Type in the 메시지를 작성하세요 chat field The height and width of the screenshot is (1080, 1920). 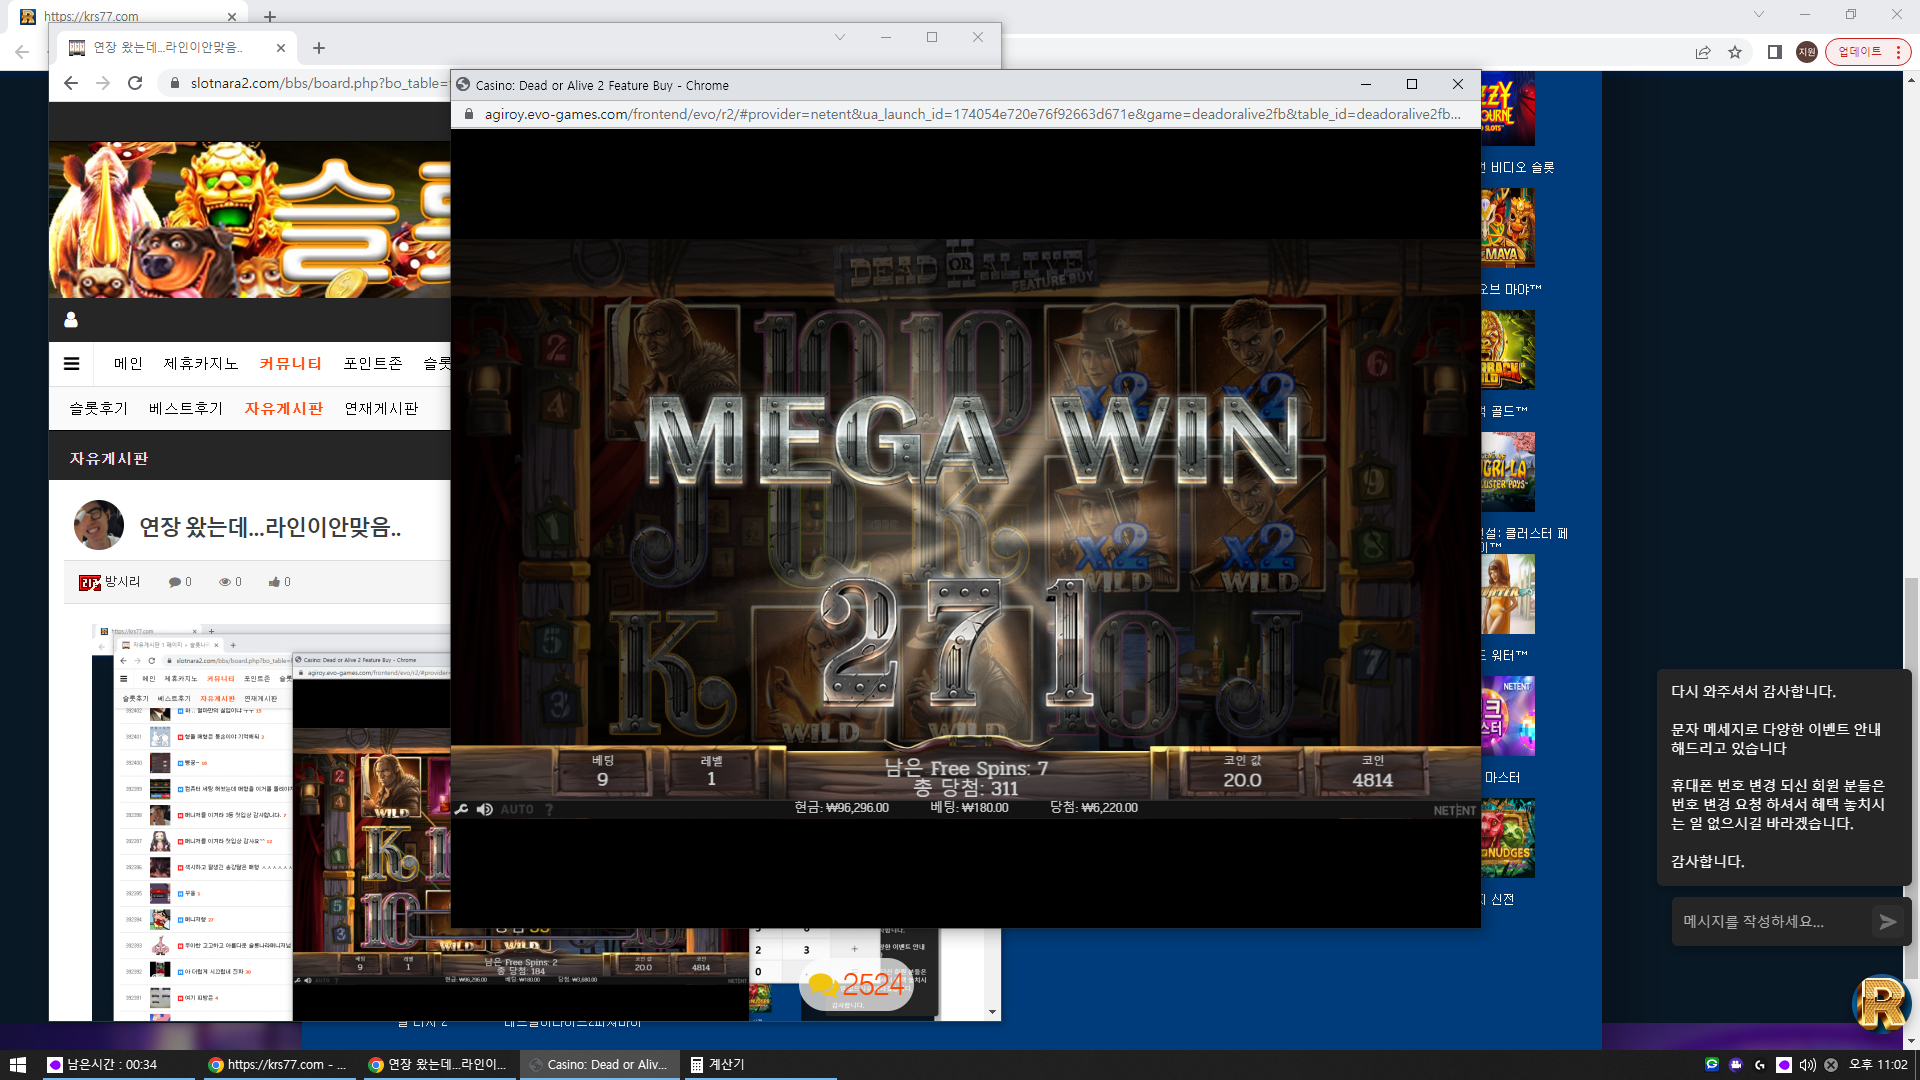[x=1770, y=922]
